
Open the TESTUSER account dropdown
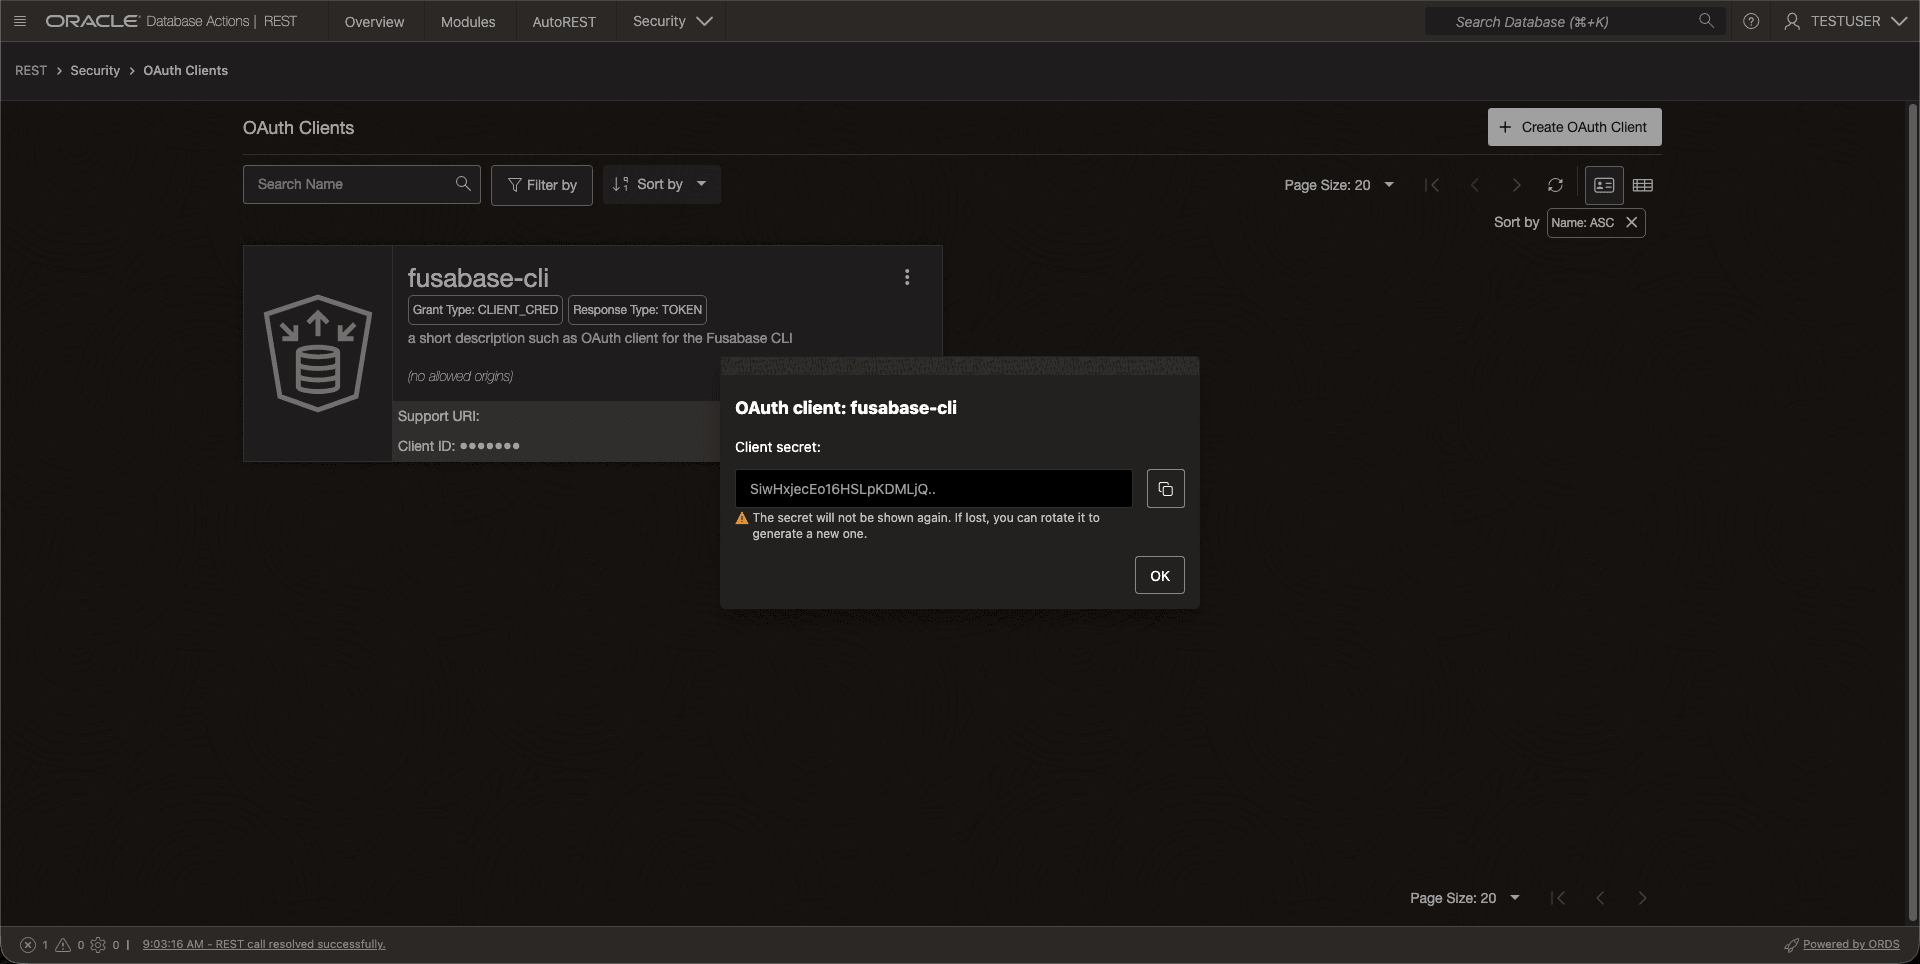[x=1846, y=21]
